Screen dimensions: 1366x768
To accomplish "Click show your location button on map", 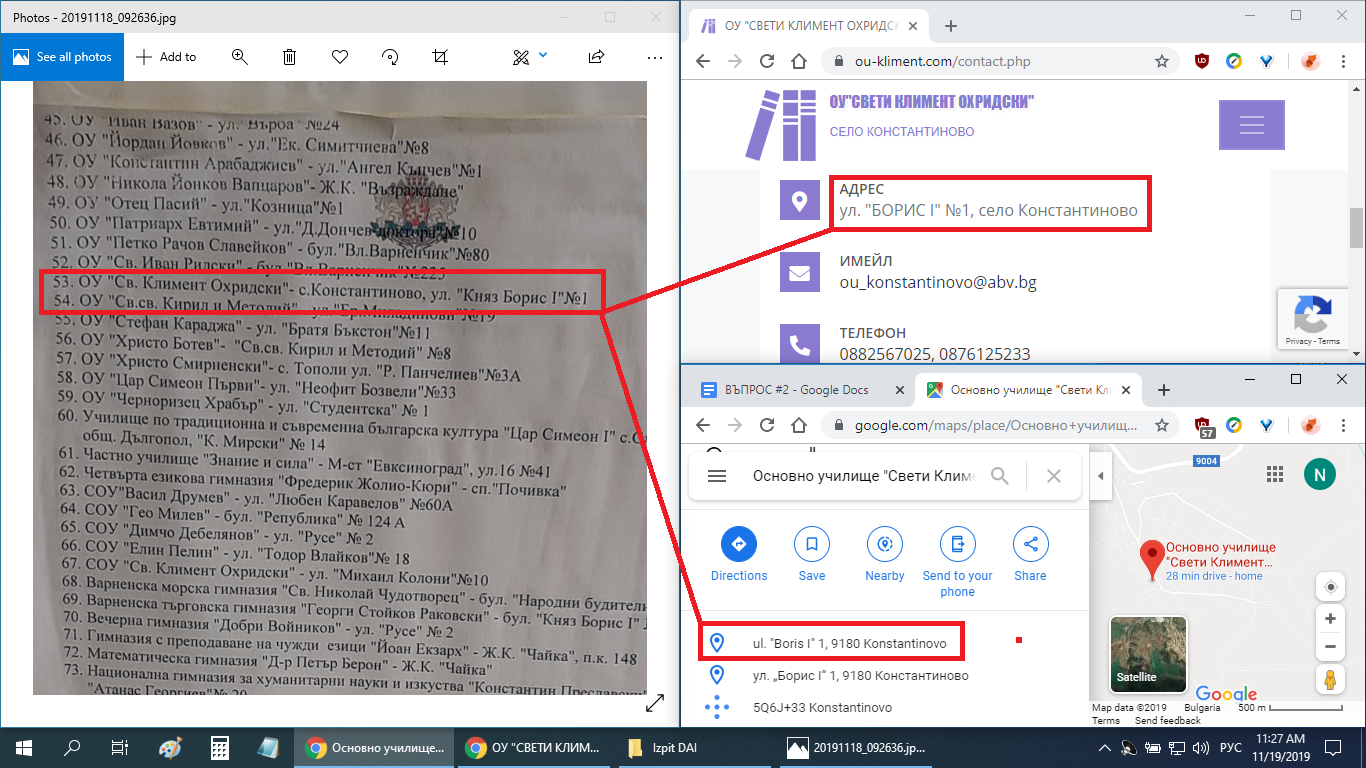I will pyautogui.click(x=1330, y=587).
